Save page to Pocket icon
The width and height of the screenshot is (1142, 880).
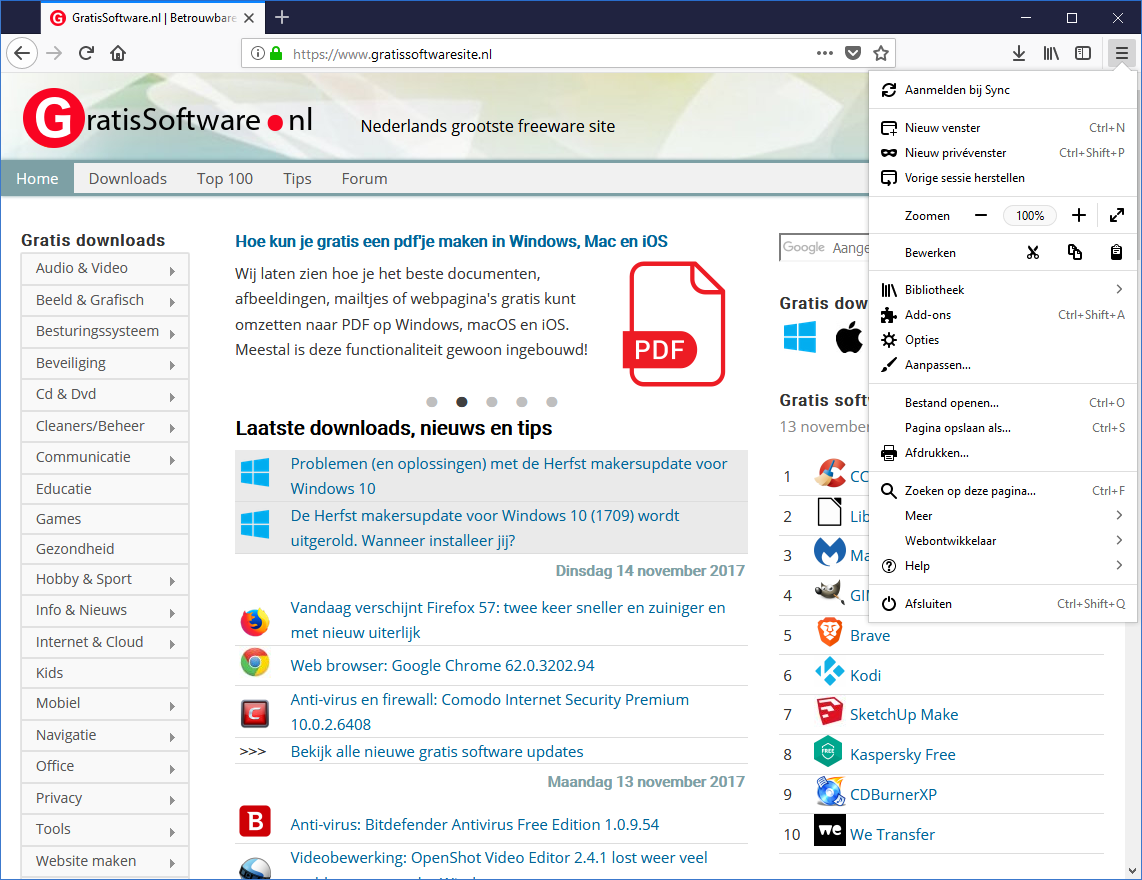(853, 53)
